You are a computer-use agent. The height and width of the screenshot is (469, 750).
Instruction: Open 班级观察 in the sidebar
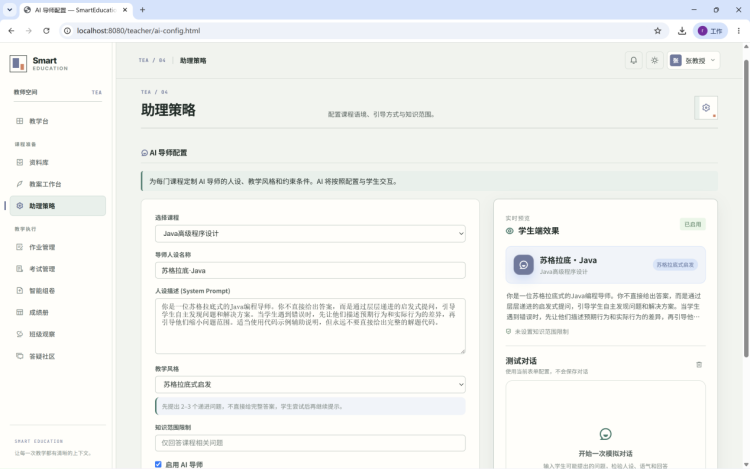coord(57,334)
